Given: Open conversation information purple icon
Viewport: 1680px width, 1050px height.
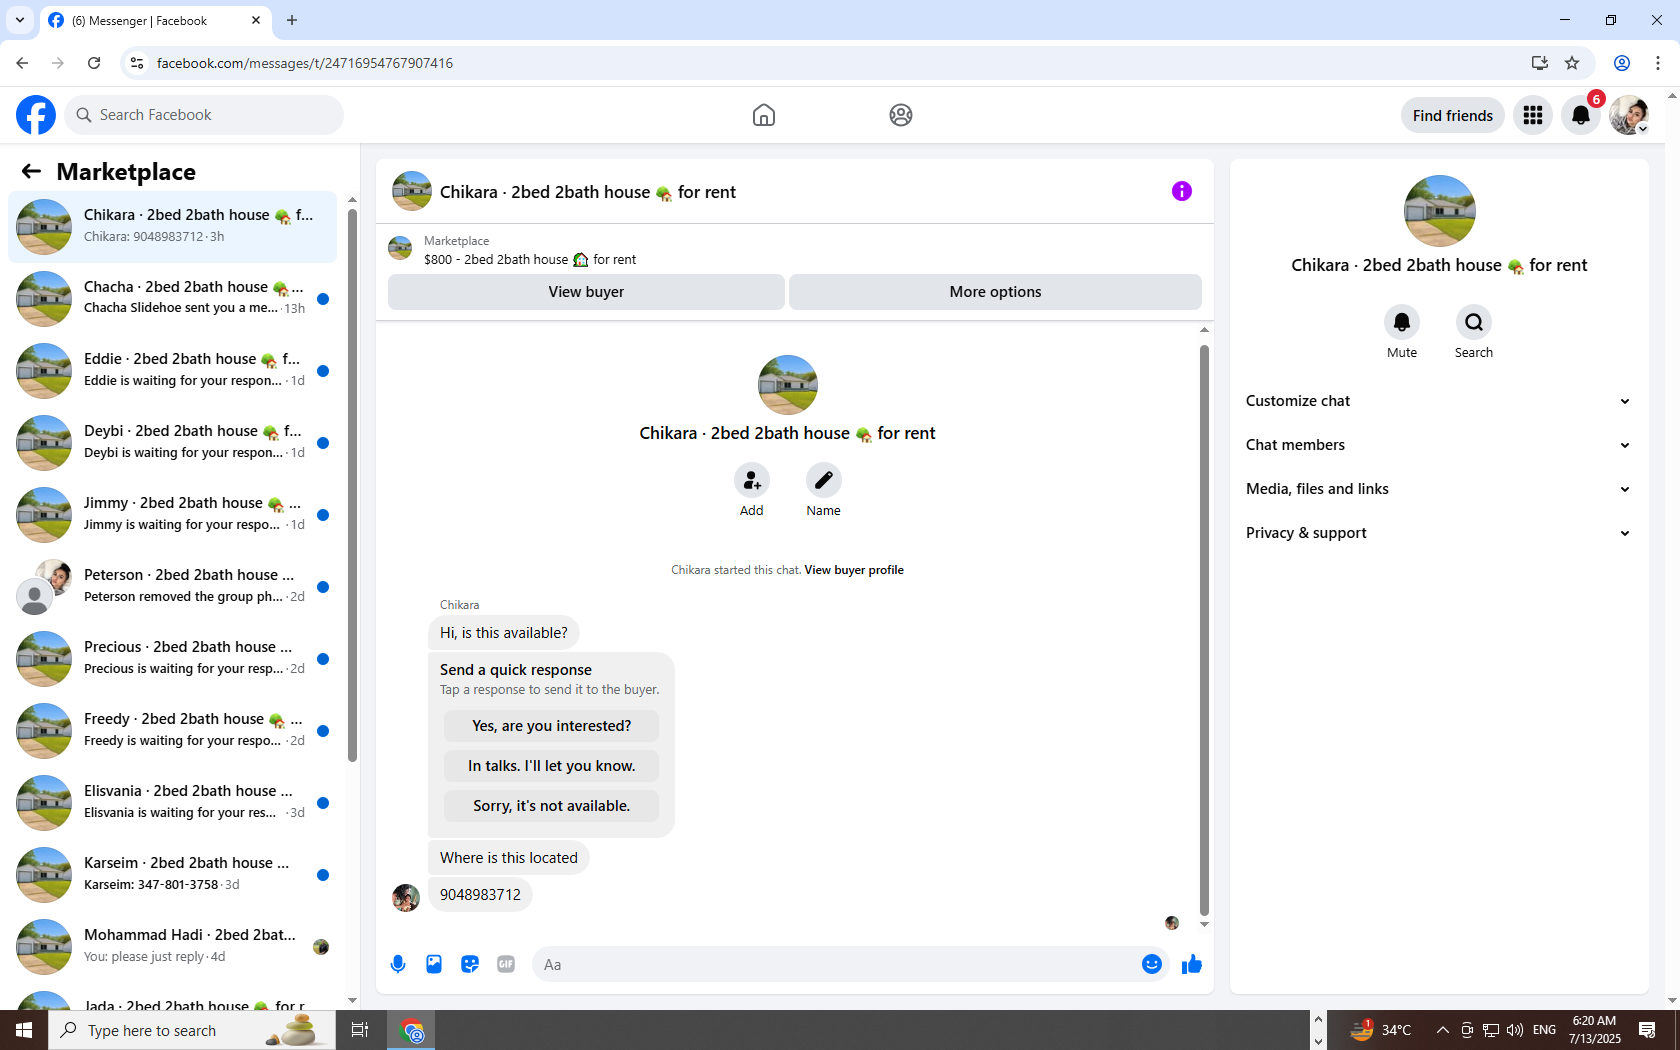Looking at the screenshot, I should pos(1182,191).
